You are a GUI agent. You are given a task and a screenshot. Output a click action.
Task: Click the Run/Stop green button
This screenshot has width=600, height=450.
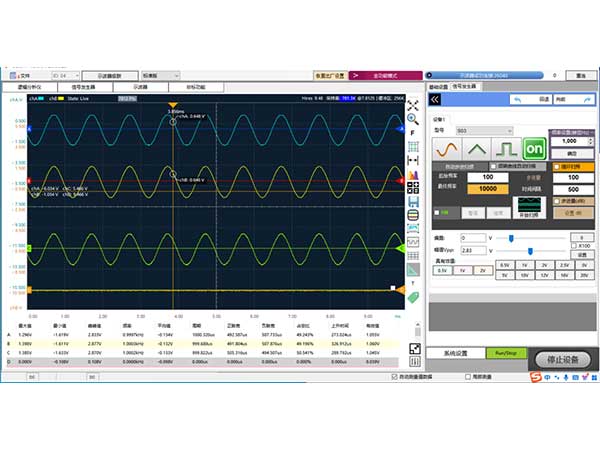(x=506, y=353)
